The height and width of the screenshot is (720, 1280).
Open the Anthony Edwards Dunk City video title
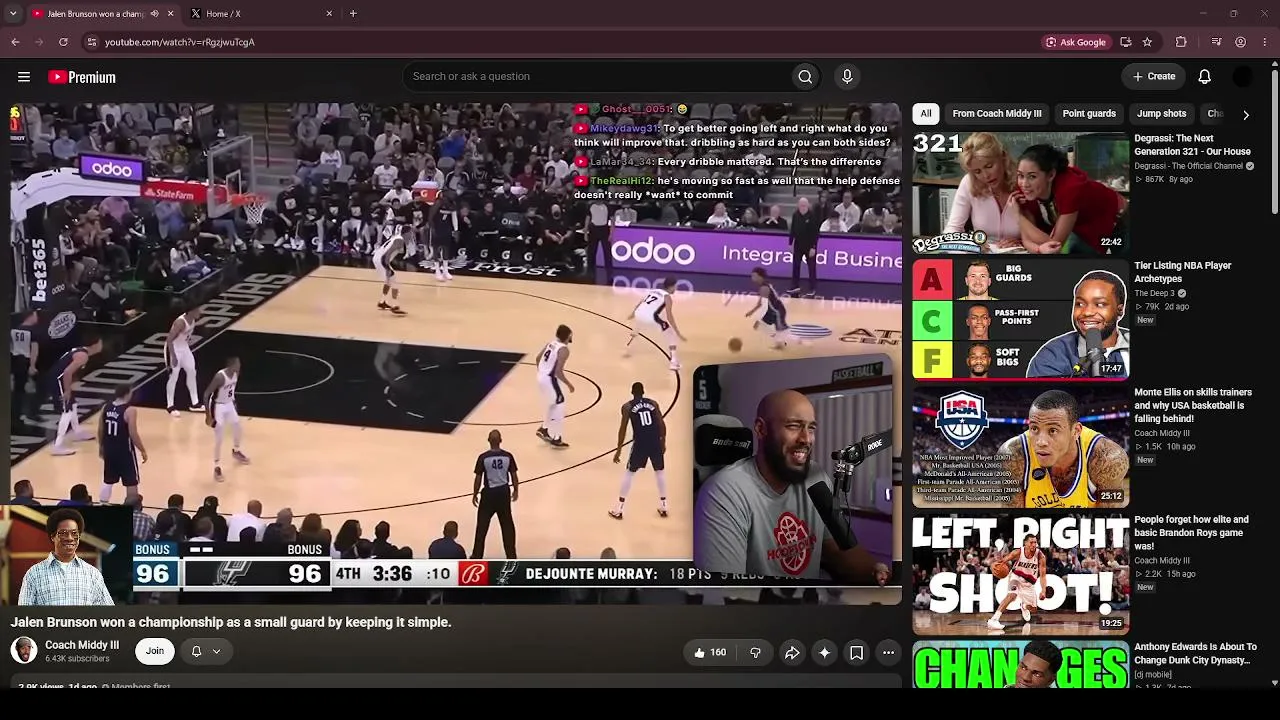click(1195, 653)
